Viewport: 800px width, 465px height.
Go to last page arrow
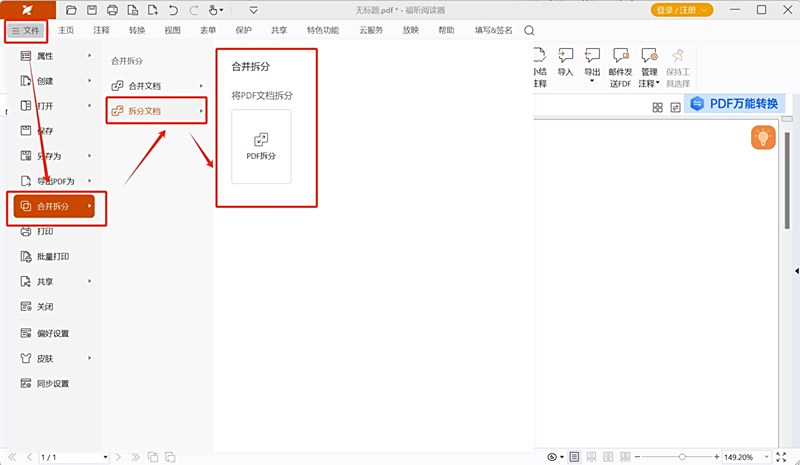click(x=135, y=457)
